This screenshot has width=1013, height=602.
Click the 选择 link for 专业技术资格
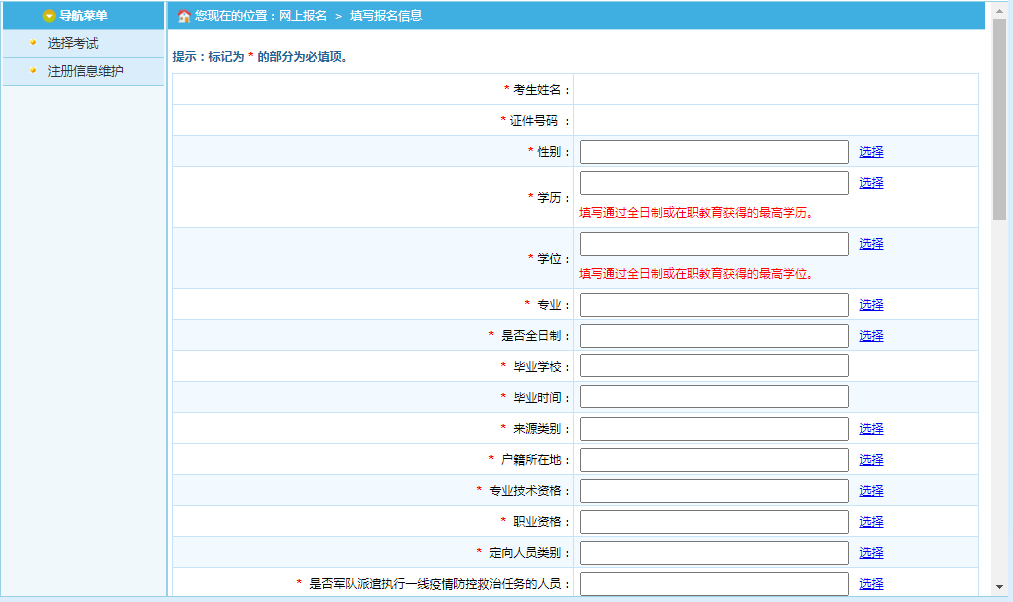pyautogui.click(x=869, y=490)
